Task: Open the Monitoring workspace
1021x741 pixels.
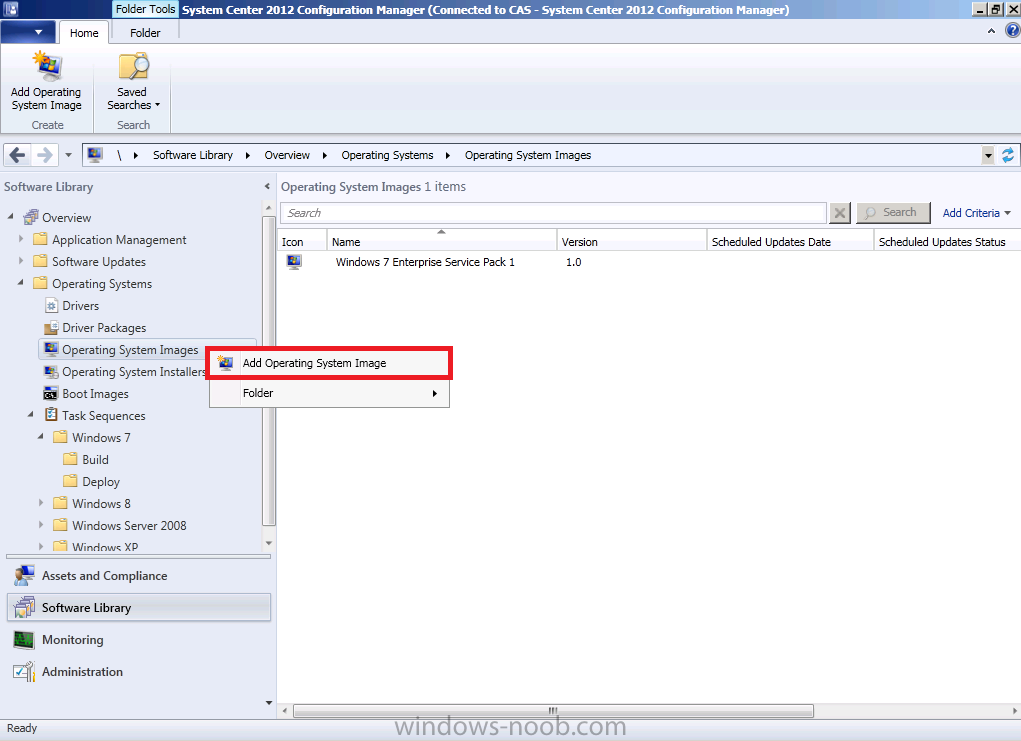Action: (139, 639)
